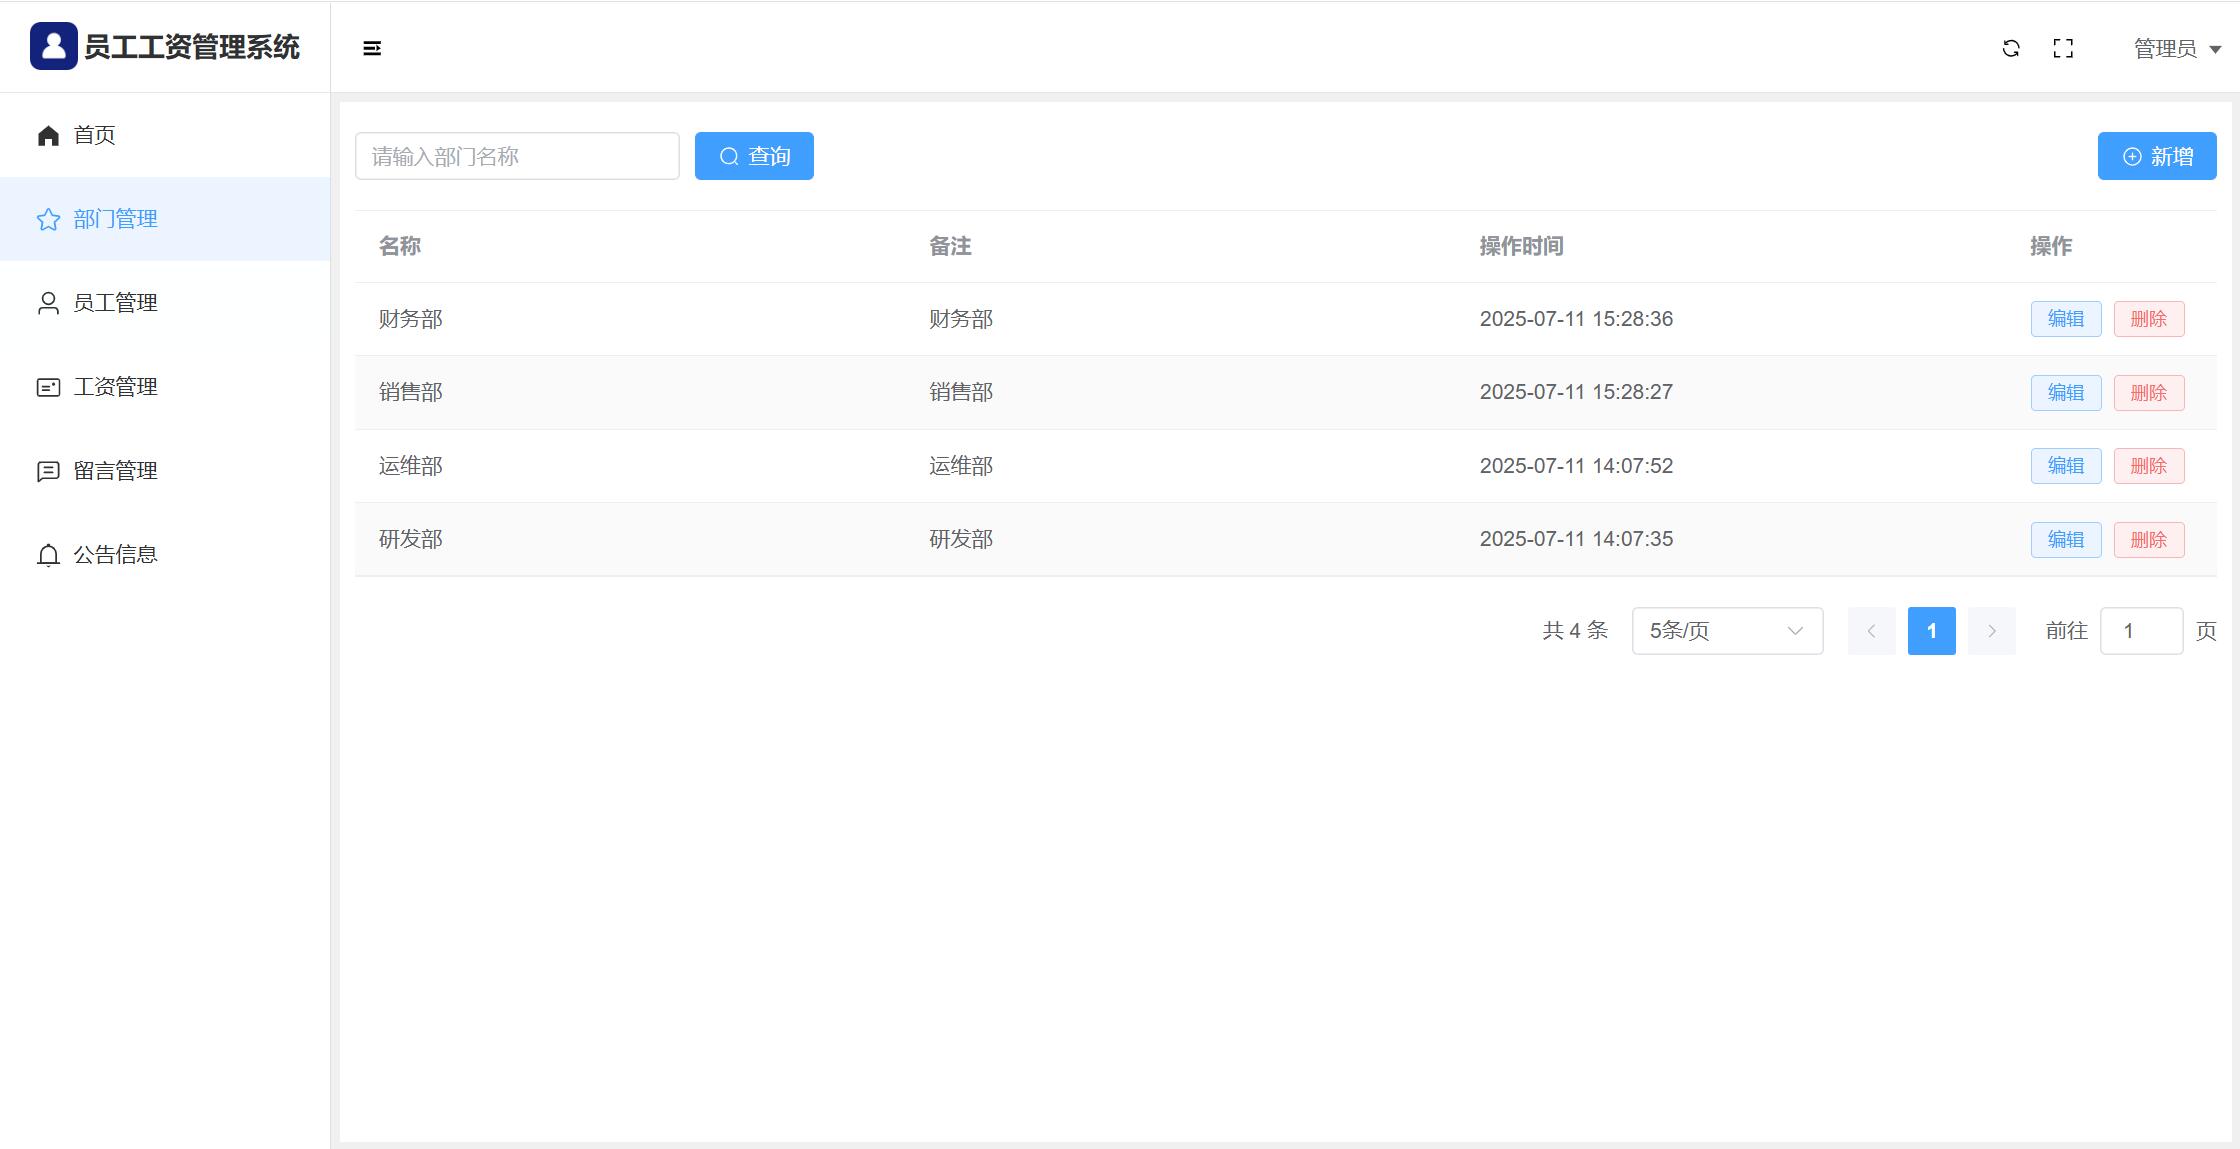Image resolution: width=2240 pixels, height=1149 pixels.
Task: Edit the 财务部 department row
Action: 2065,319
